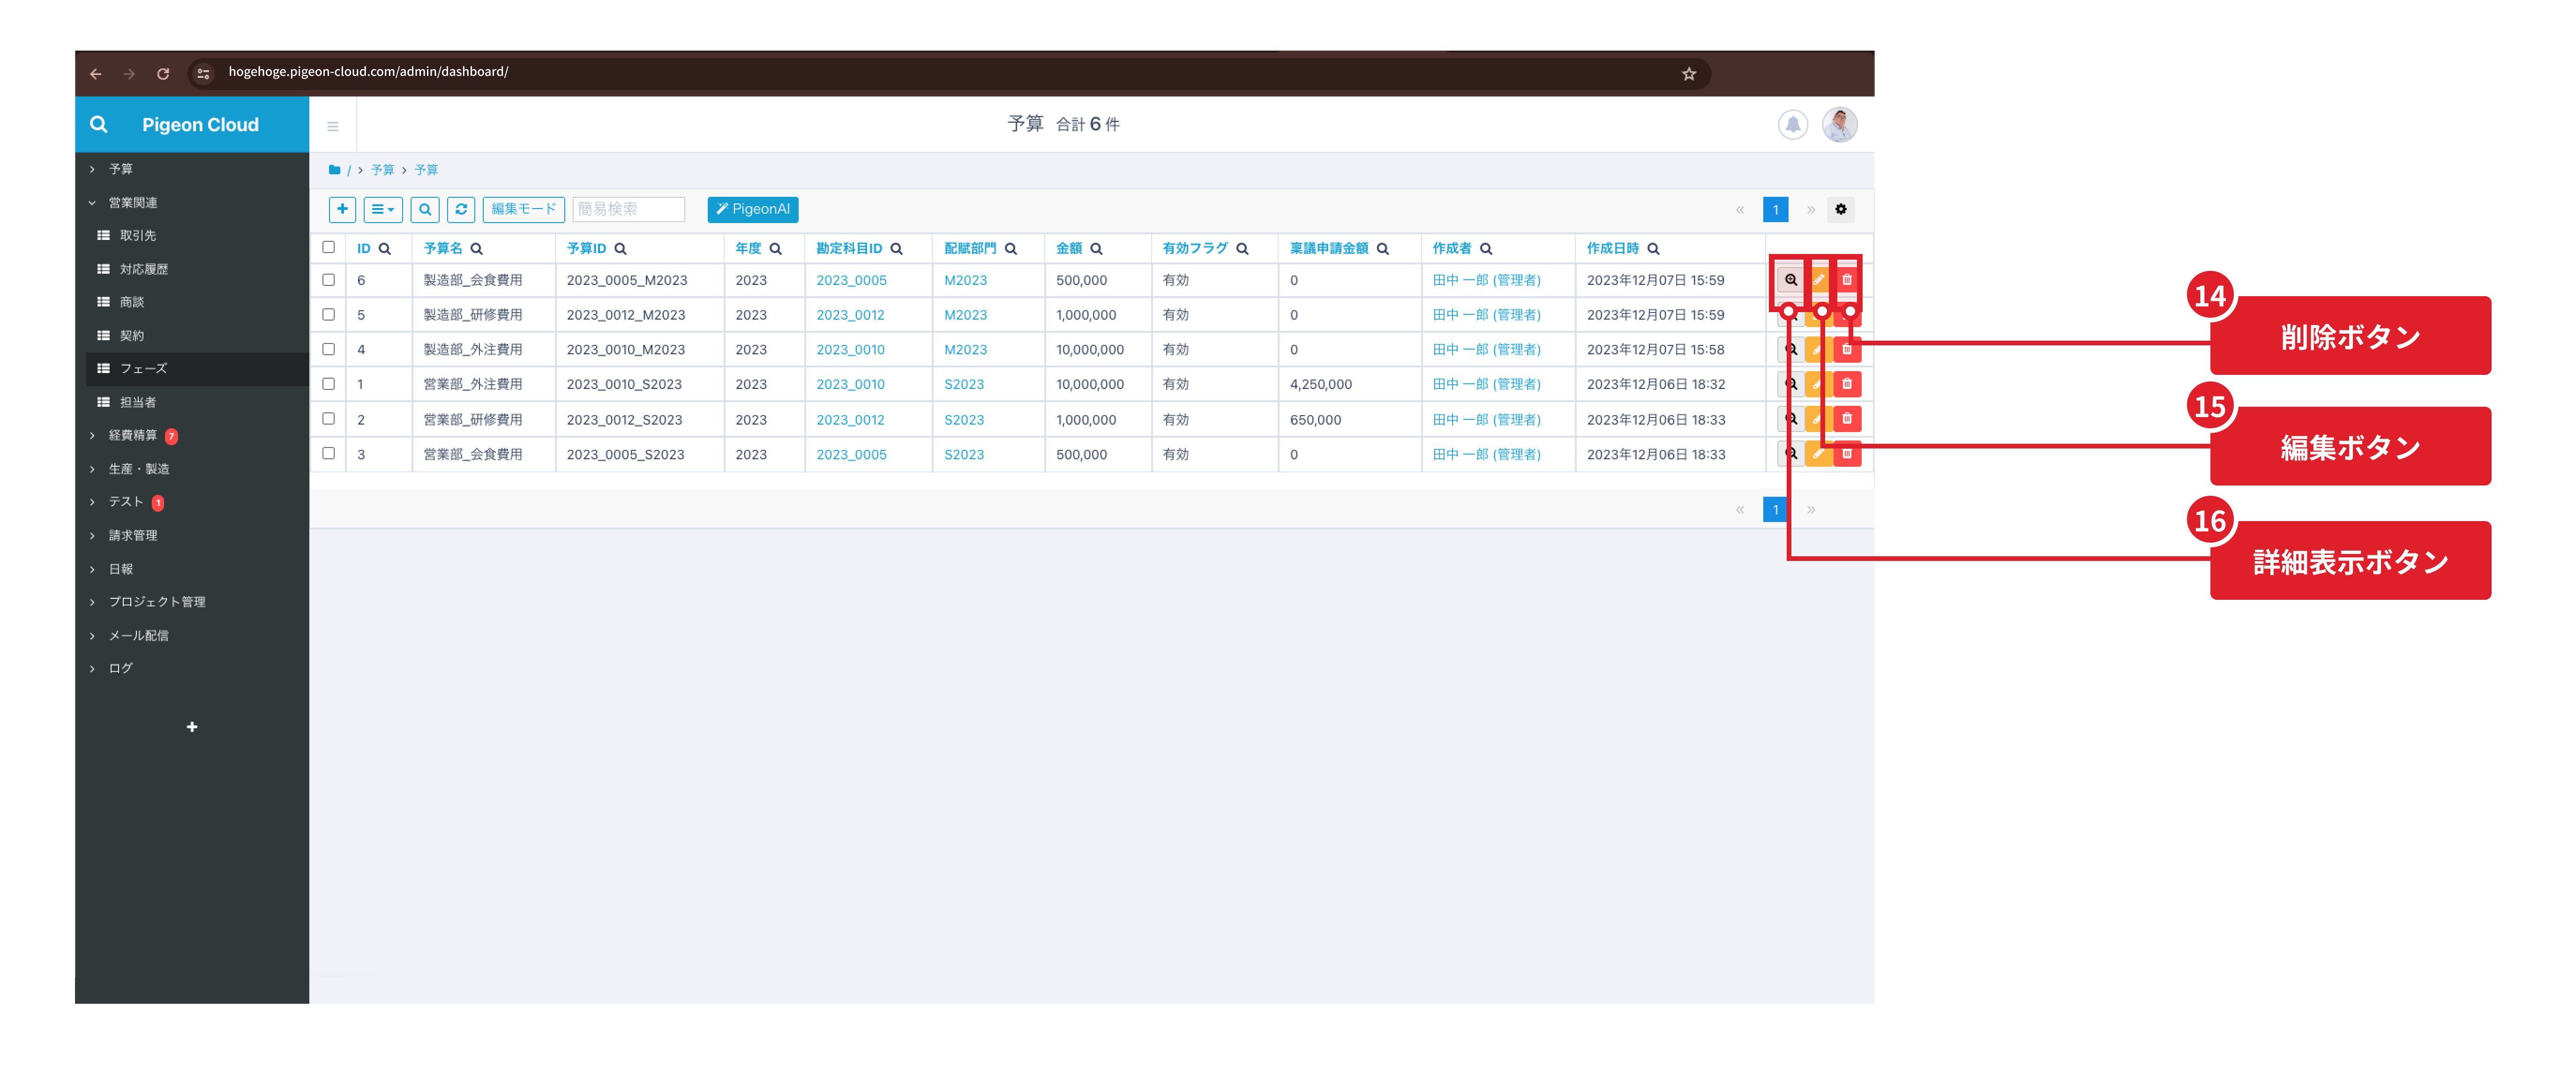Tick the select-all checkbox in the table header
Image resolution: width=2576 pixels, height=1090 pixels.
[x=328, y=247]
